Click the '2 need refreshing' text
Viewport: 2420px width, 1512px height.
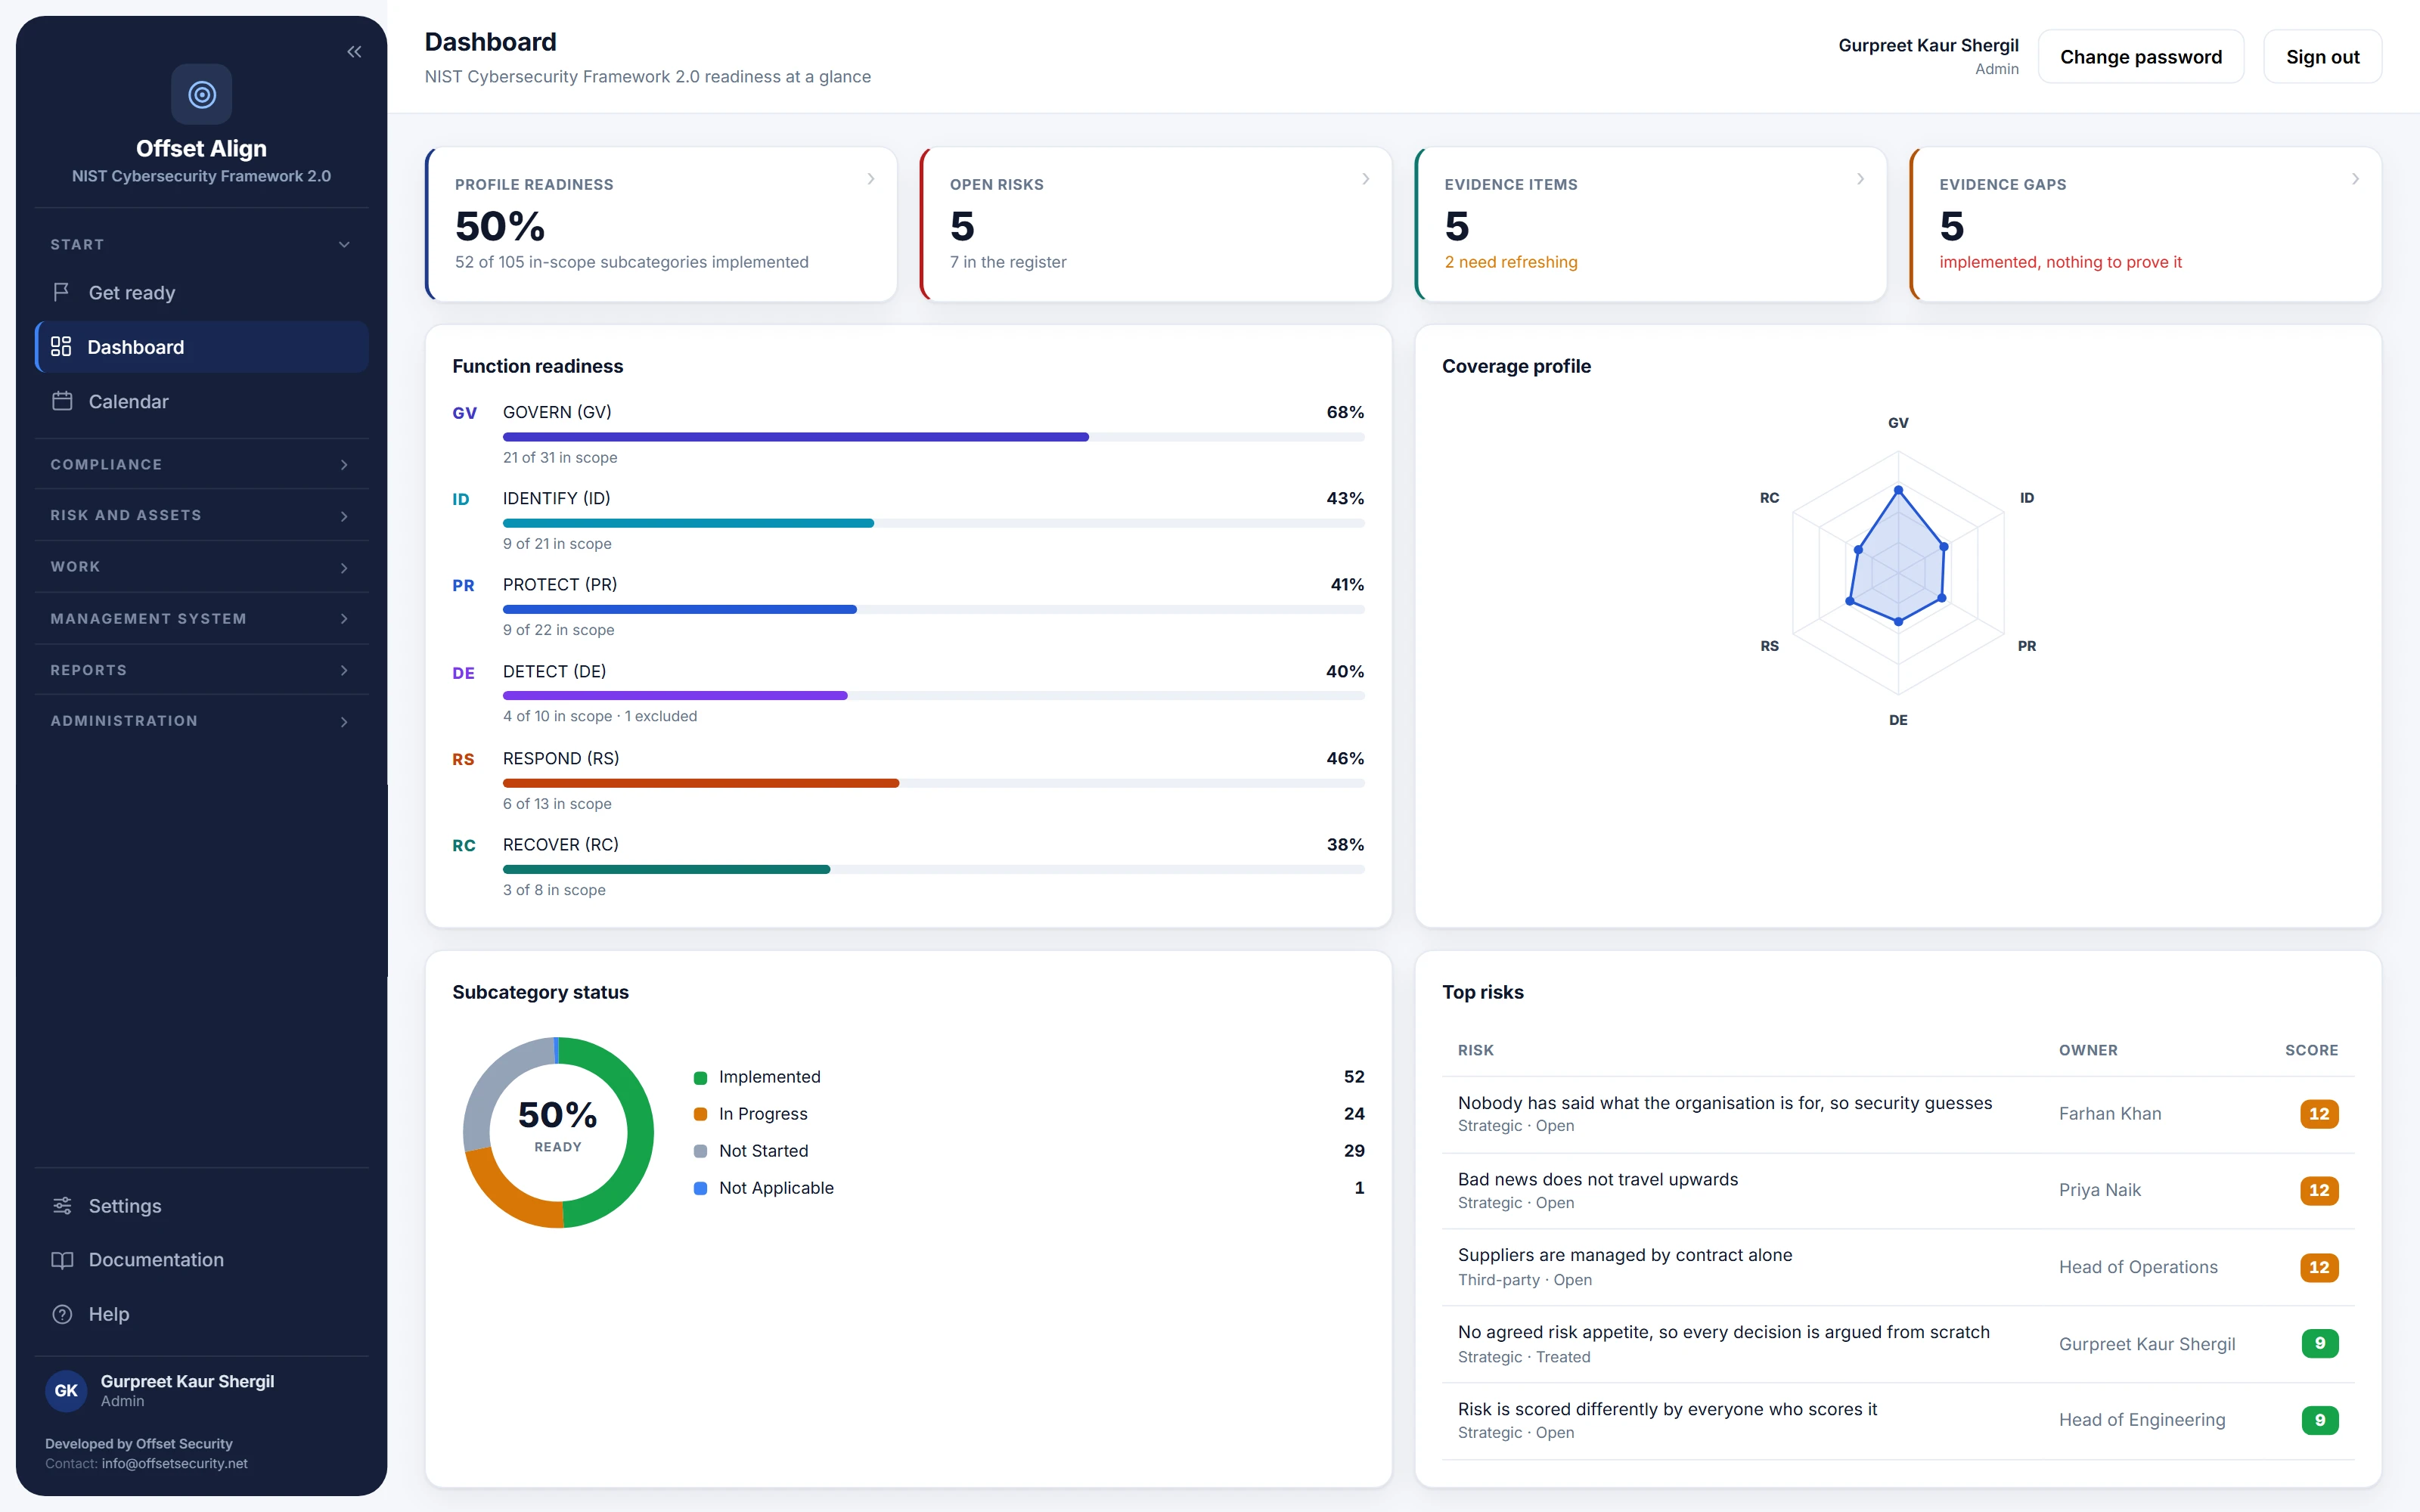pos(1510,262)
